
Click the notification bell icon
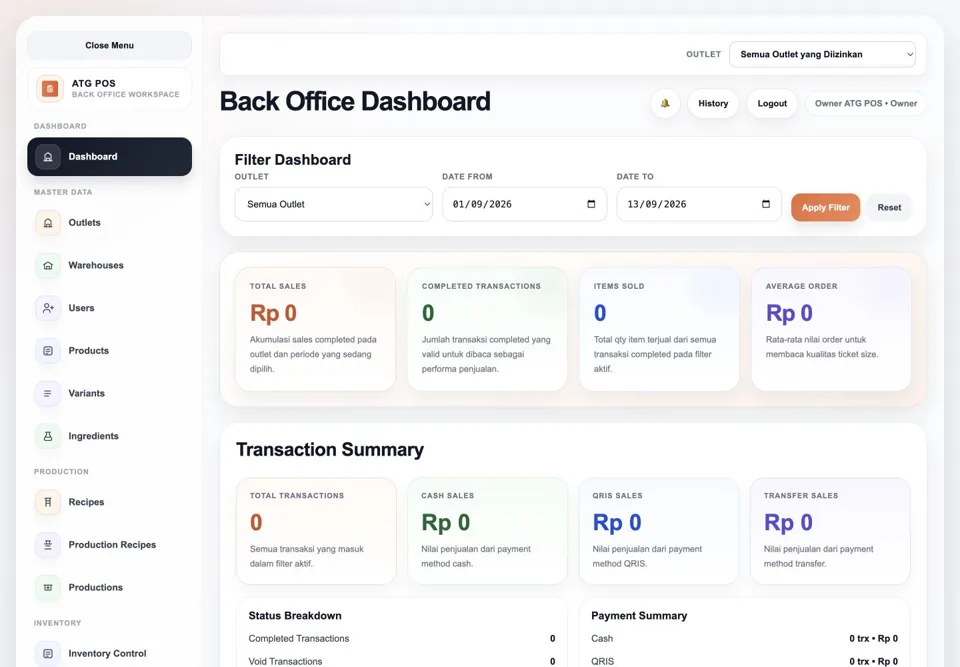pos(665,104)
